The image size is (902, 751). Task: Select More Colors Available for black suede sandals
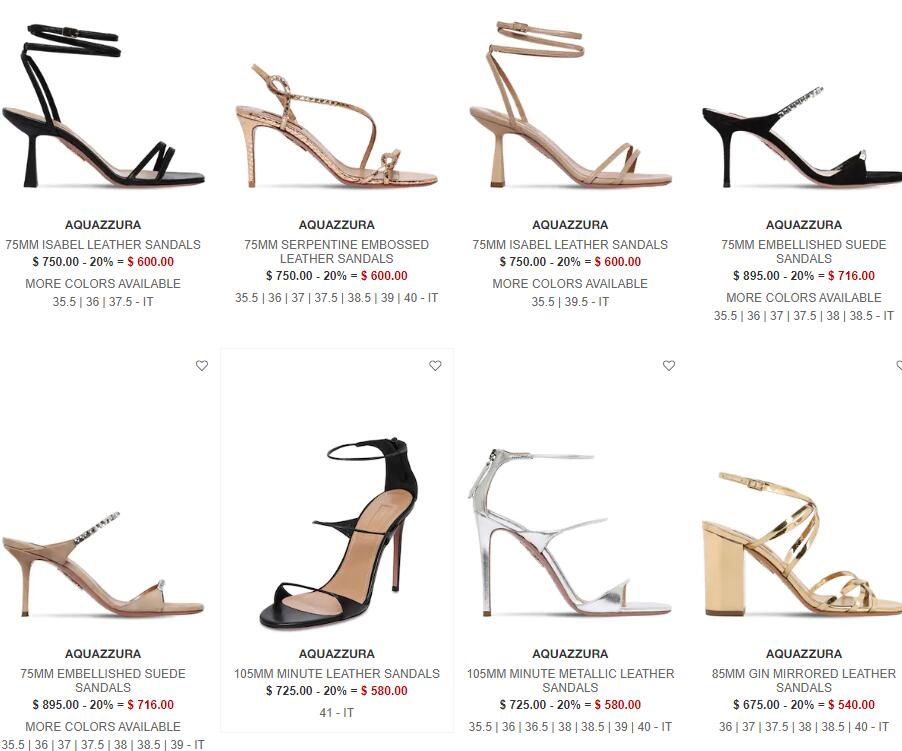(x=804, y=297)
